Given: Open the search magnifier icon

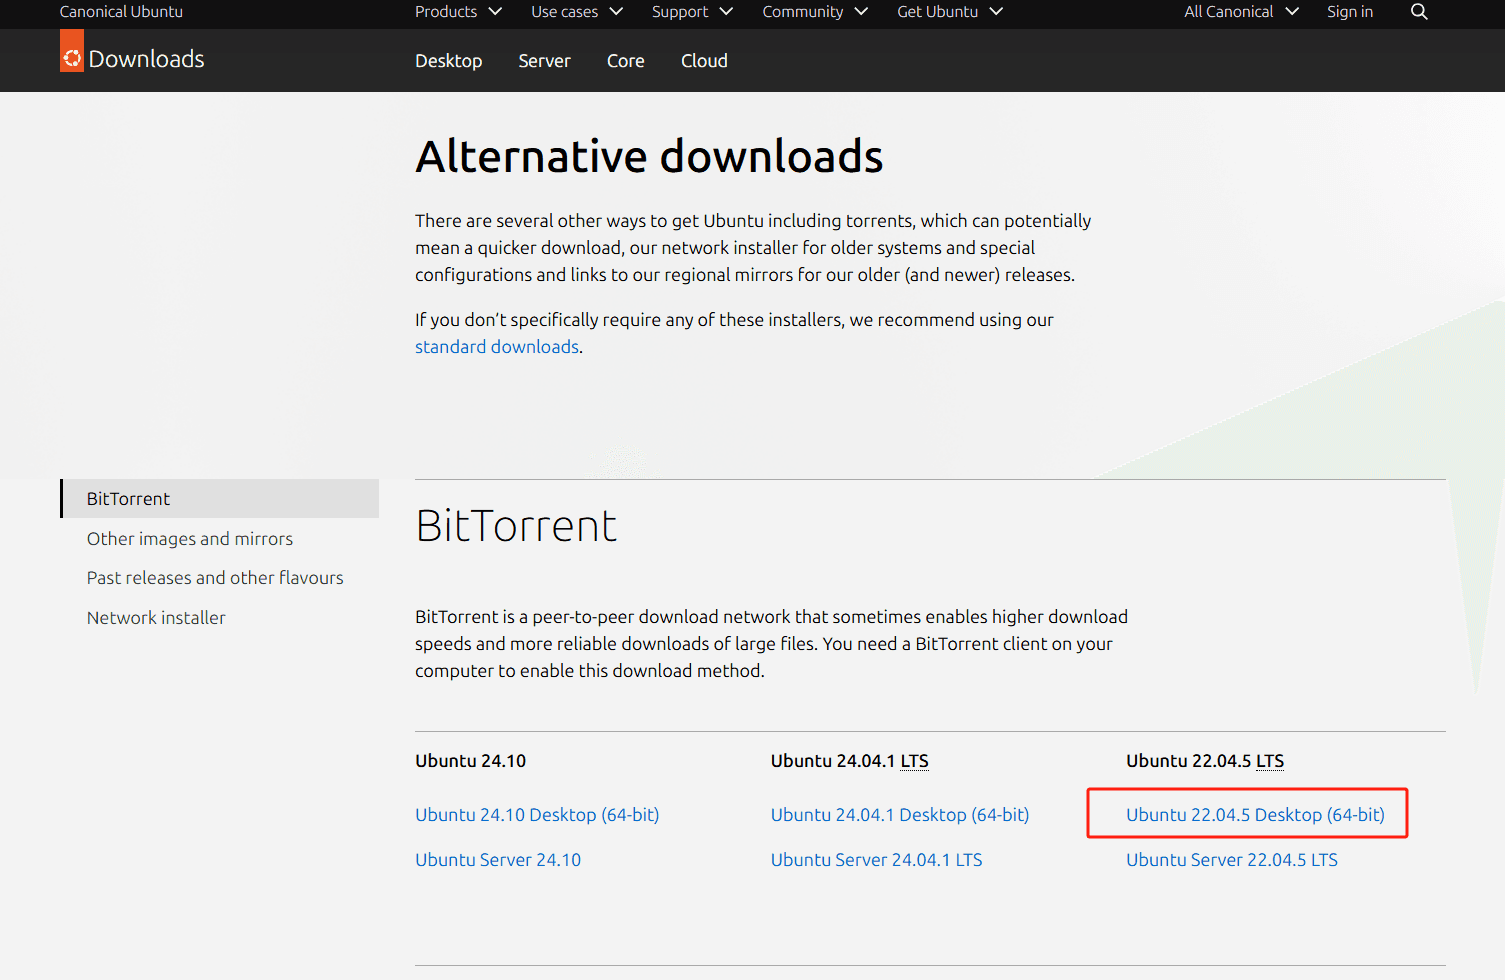Looking at the screenshot, I should click(x=1419, y=12).
